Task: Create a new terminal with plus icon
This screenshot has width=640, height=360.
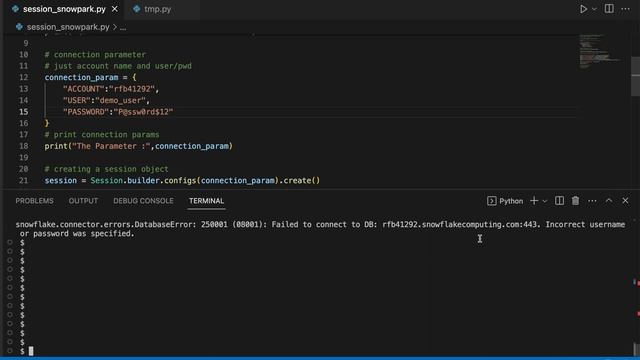Action: tap(534, 200)
